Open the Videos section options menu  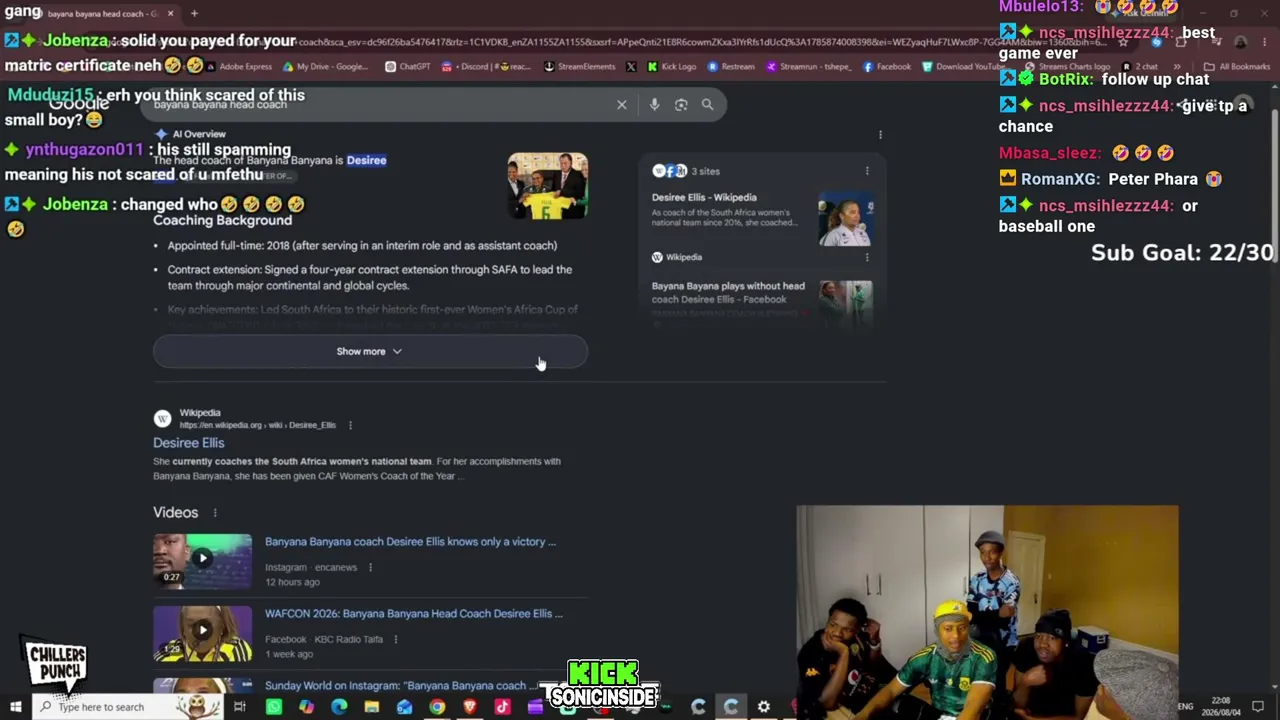214,512
